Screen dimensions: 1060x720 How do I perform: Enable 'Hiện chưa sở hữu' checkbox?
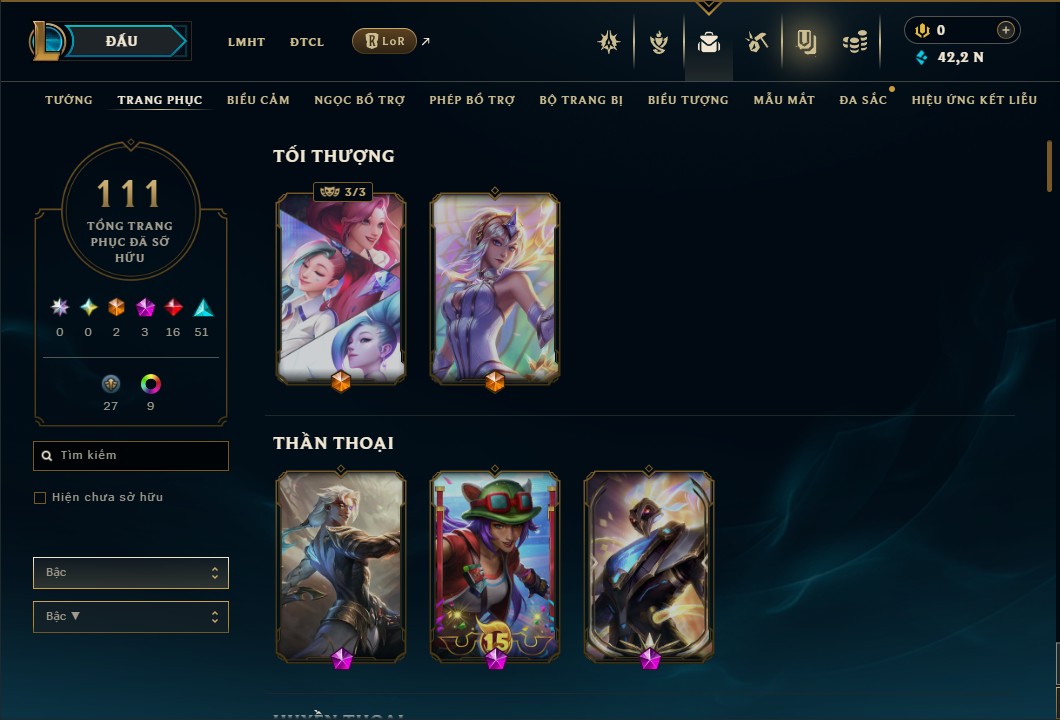tap(40, 498)
